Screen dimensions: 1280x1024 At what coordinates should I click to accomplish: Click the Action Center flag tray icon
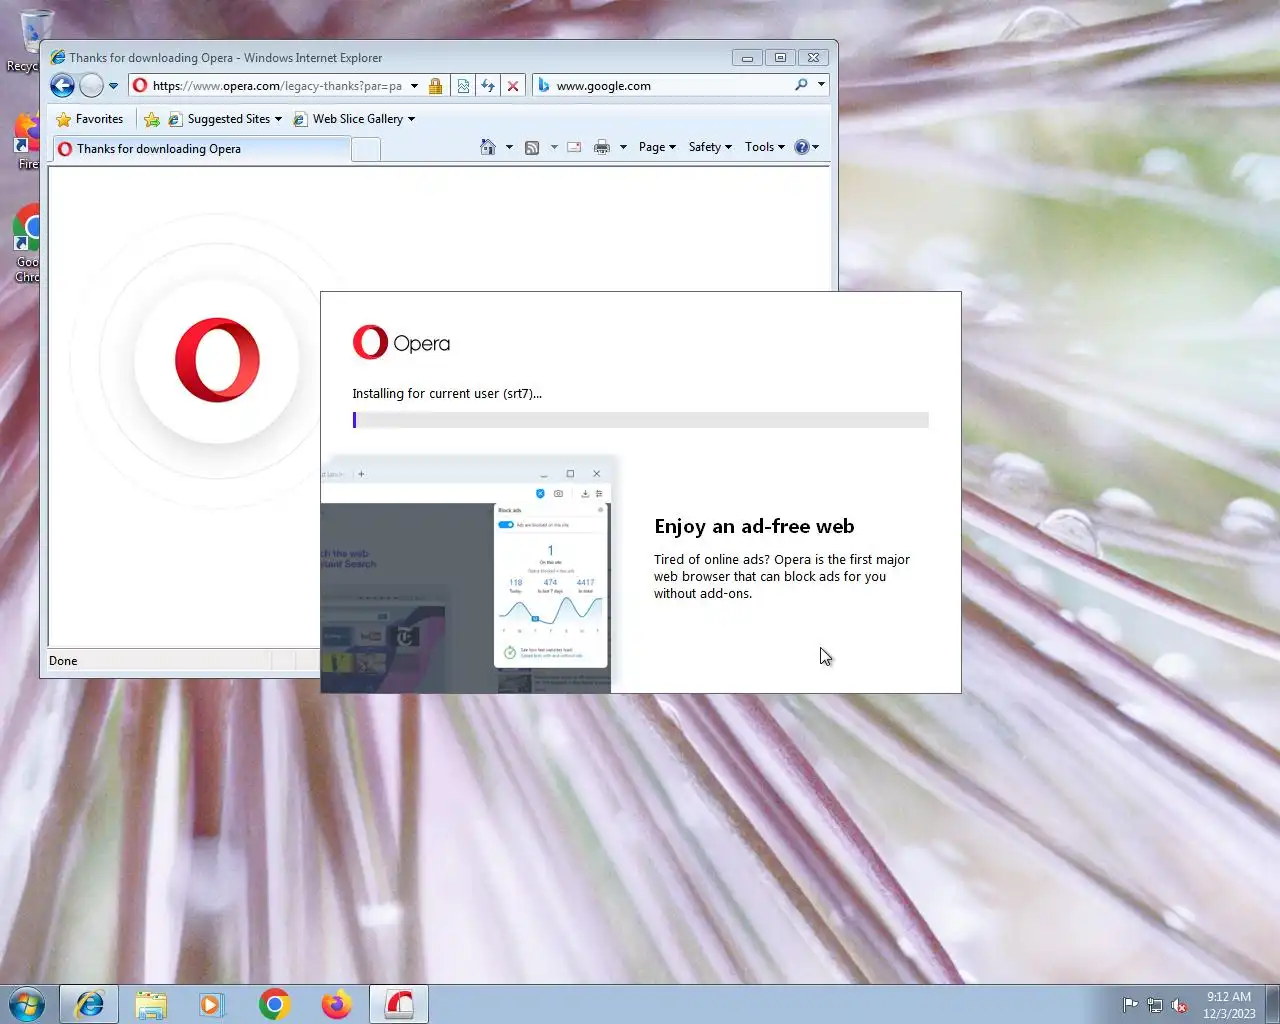click(1130, 1005)
